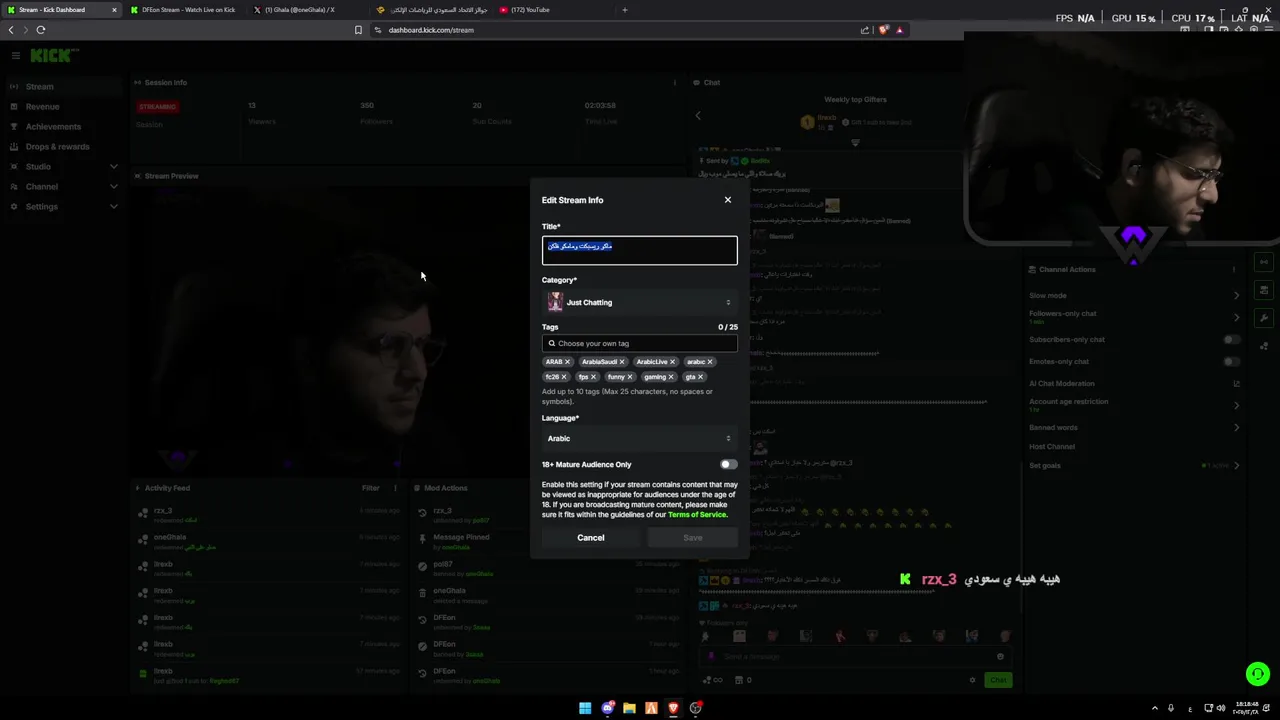This screenshot has height=720, width=1280.
Task: Open File Explorer from taskbar
Action: (x=629, y=708)
